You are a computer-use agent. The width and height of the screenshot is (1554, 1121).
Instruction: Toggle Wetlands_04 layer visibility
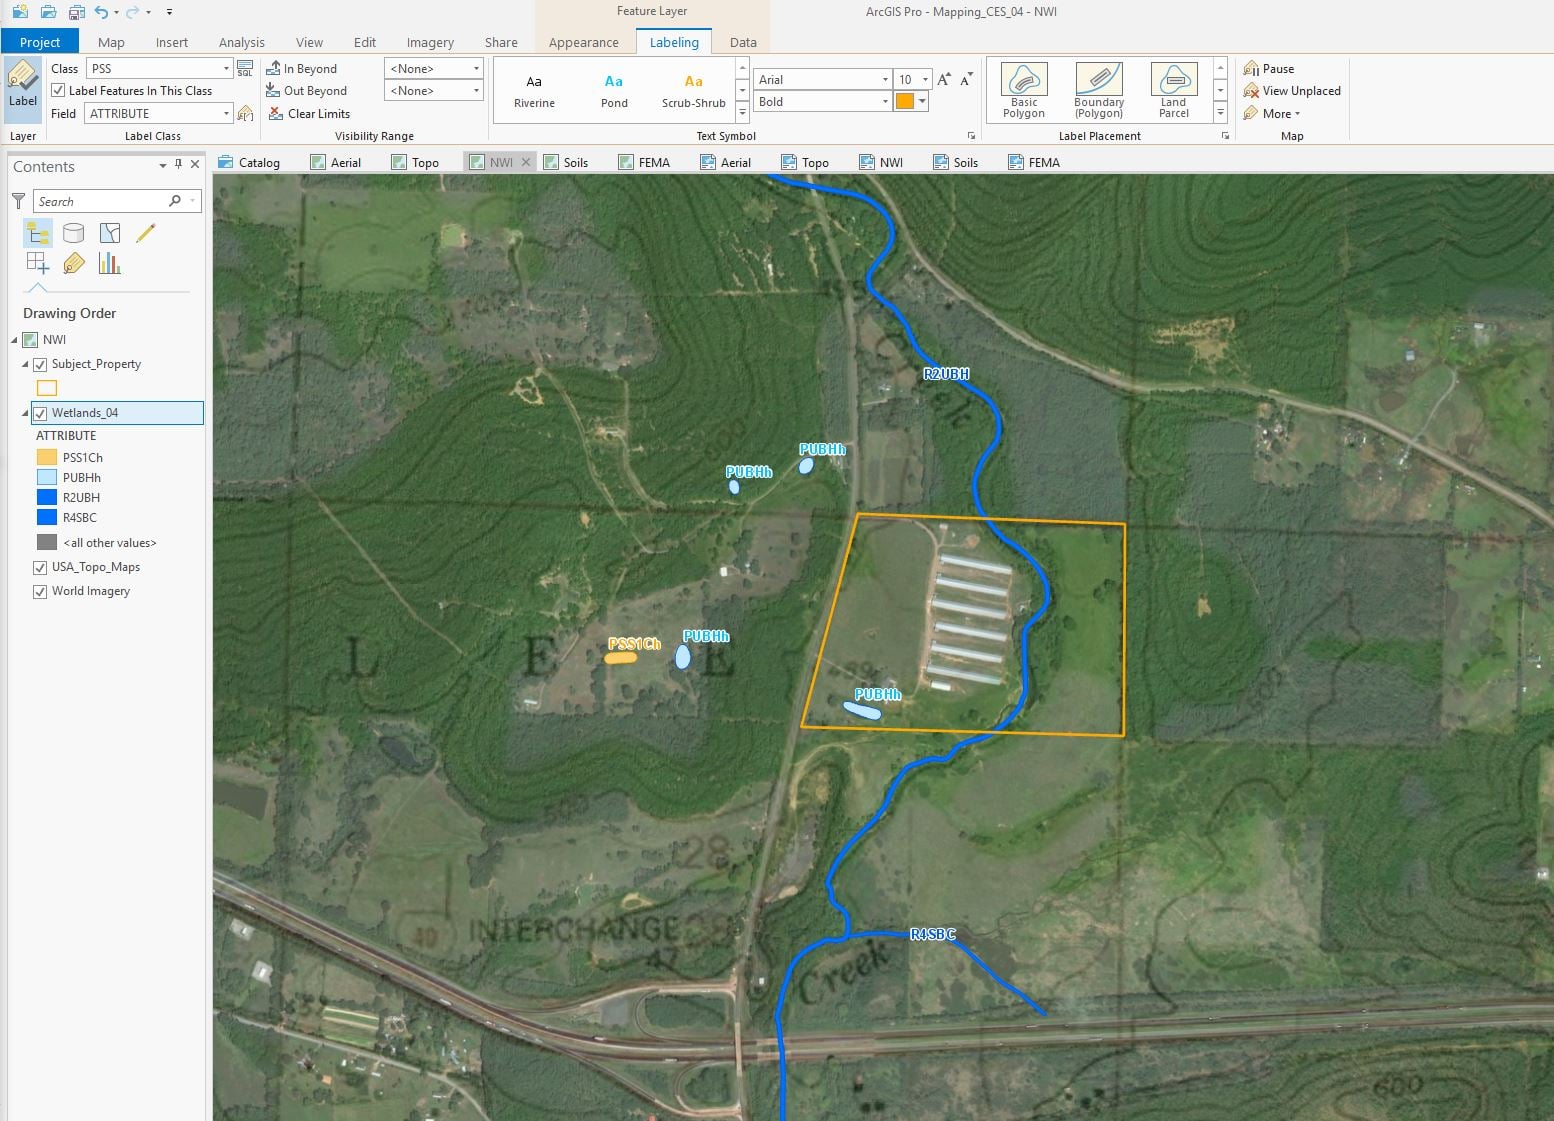point(40,413)
